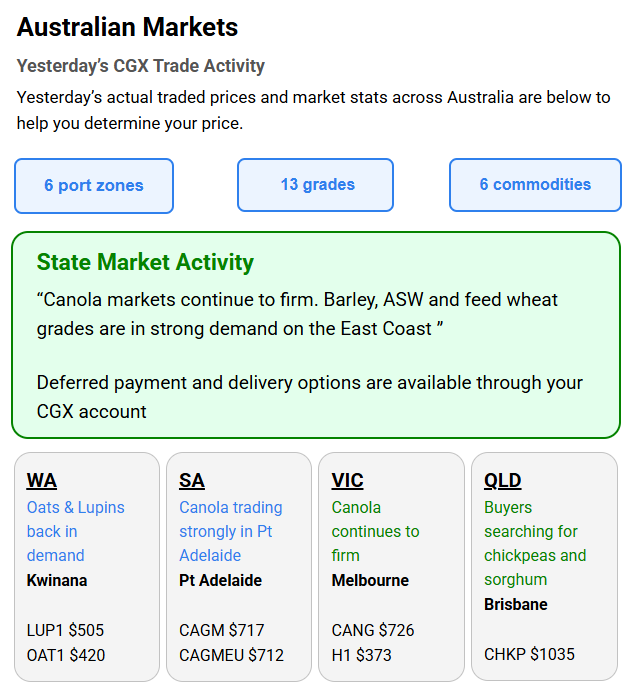Select the Melbourne port label
Viewport: 636px width, 692px height.
(370, 580)
